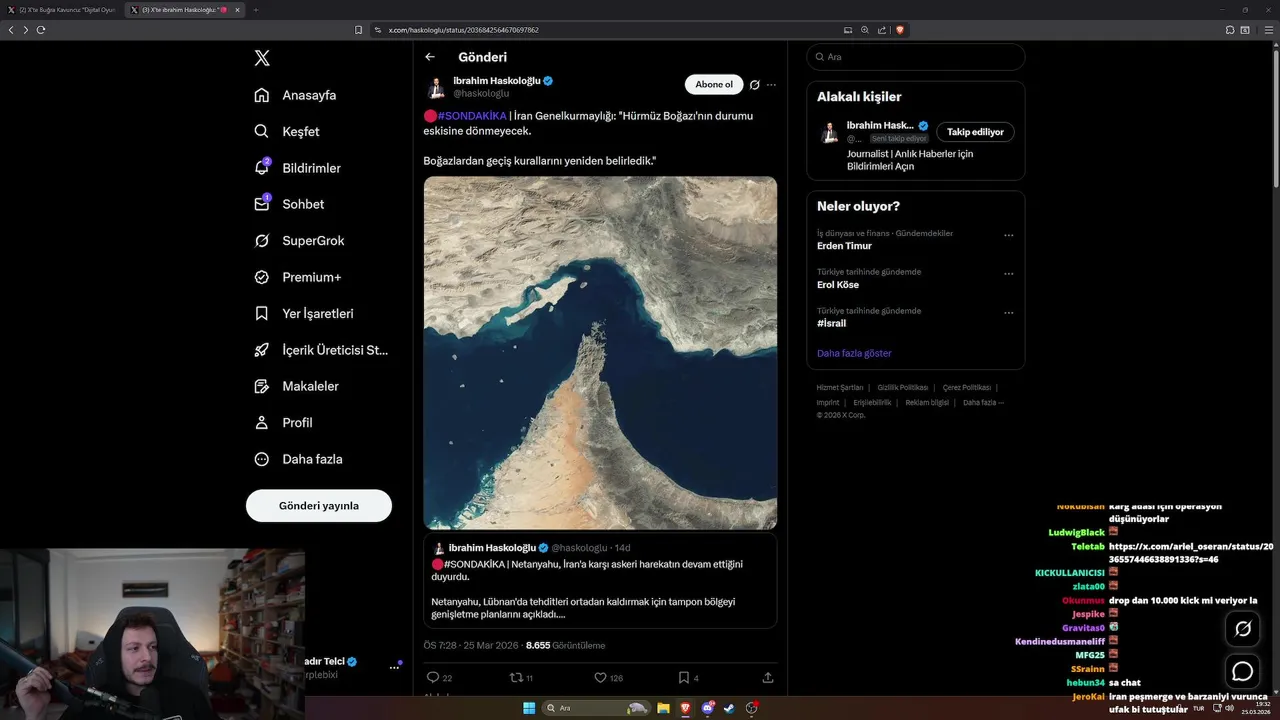The height and width of the screenshot is (720, 1280).
Task: Open Erol Köse trend
Action: [838, 285]
